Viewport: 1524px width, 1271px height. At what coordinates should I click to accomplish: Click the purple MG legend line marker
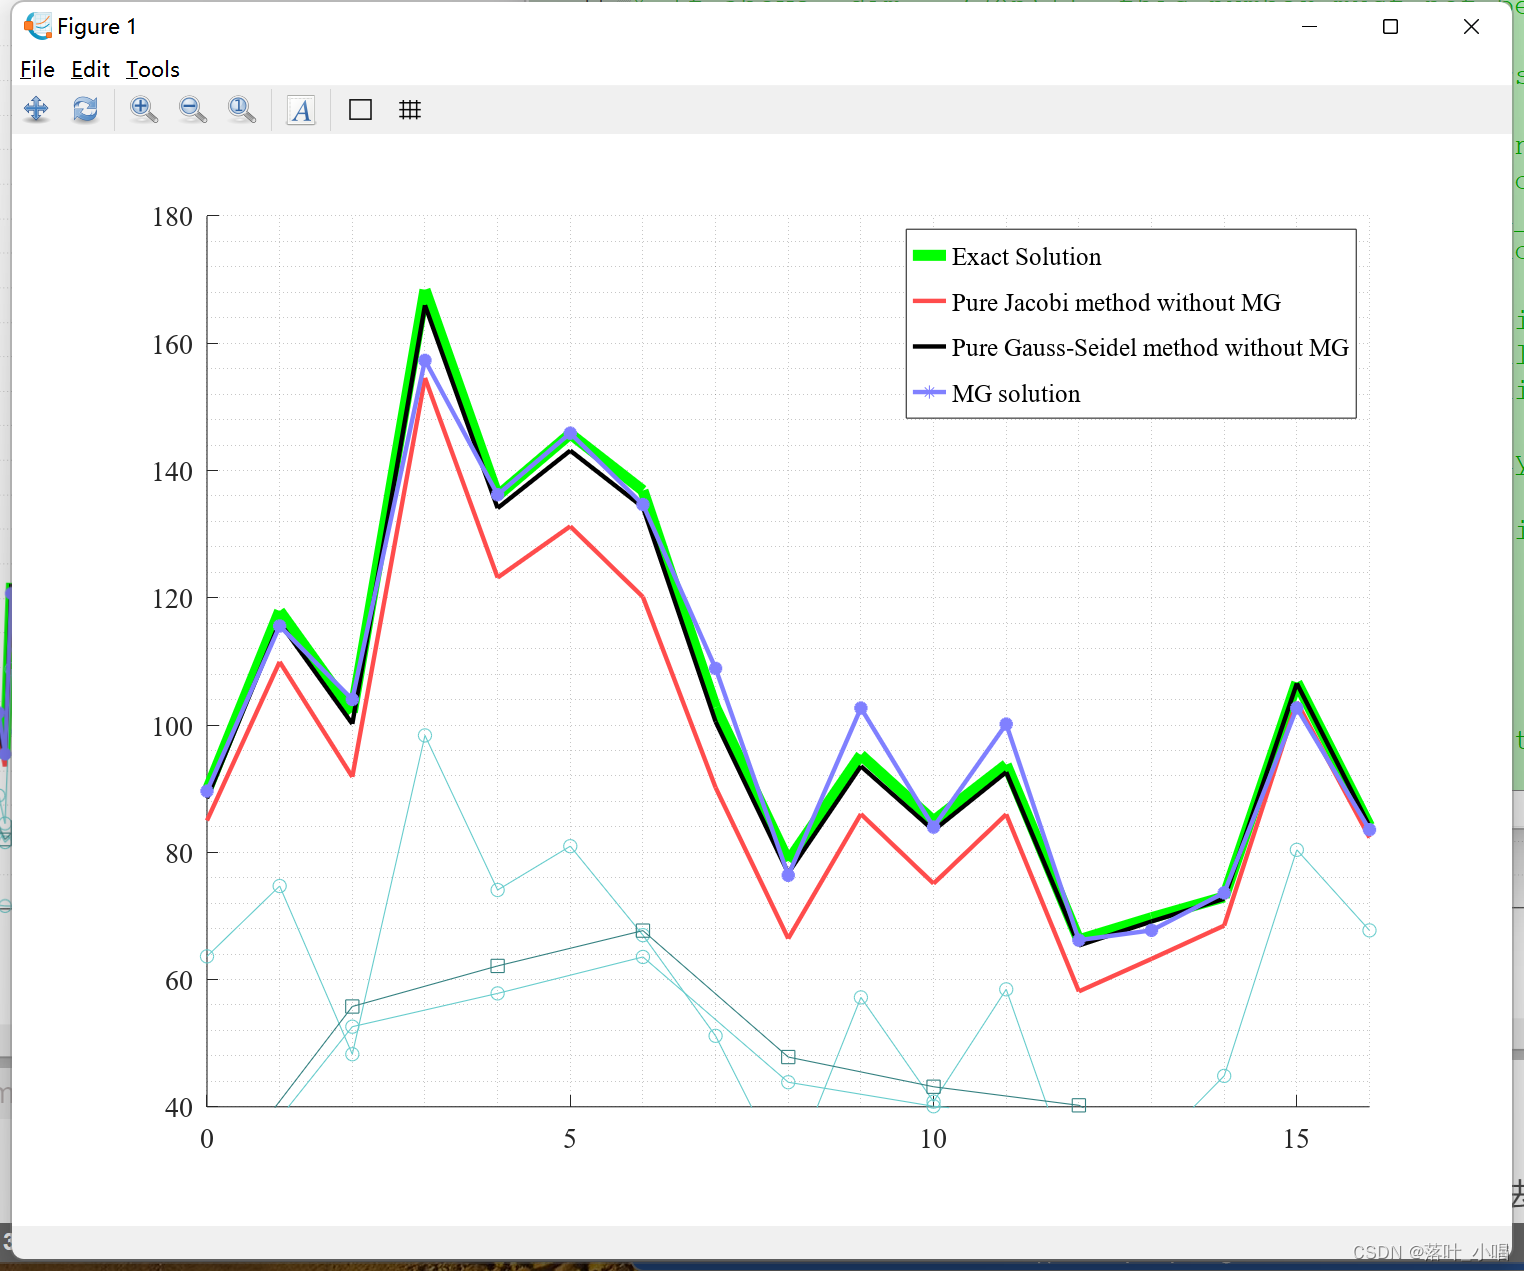[x=929, y=392]
